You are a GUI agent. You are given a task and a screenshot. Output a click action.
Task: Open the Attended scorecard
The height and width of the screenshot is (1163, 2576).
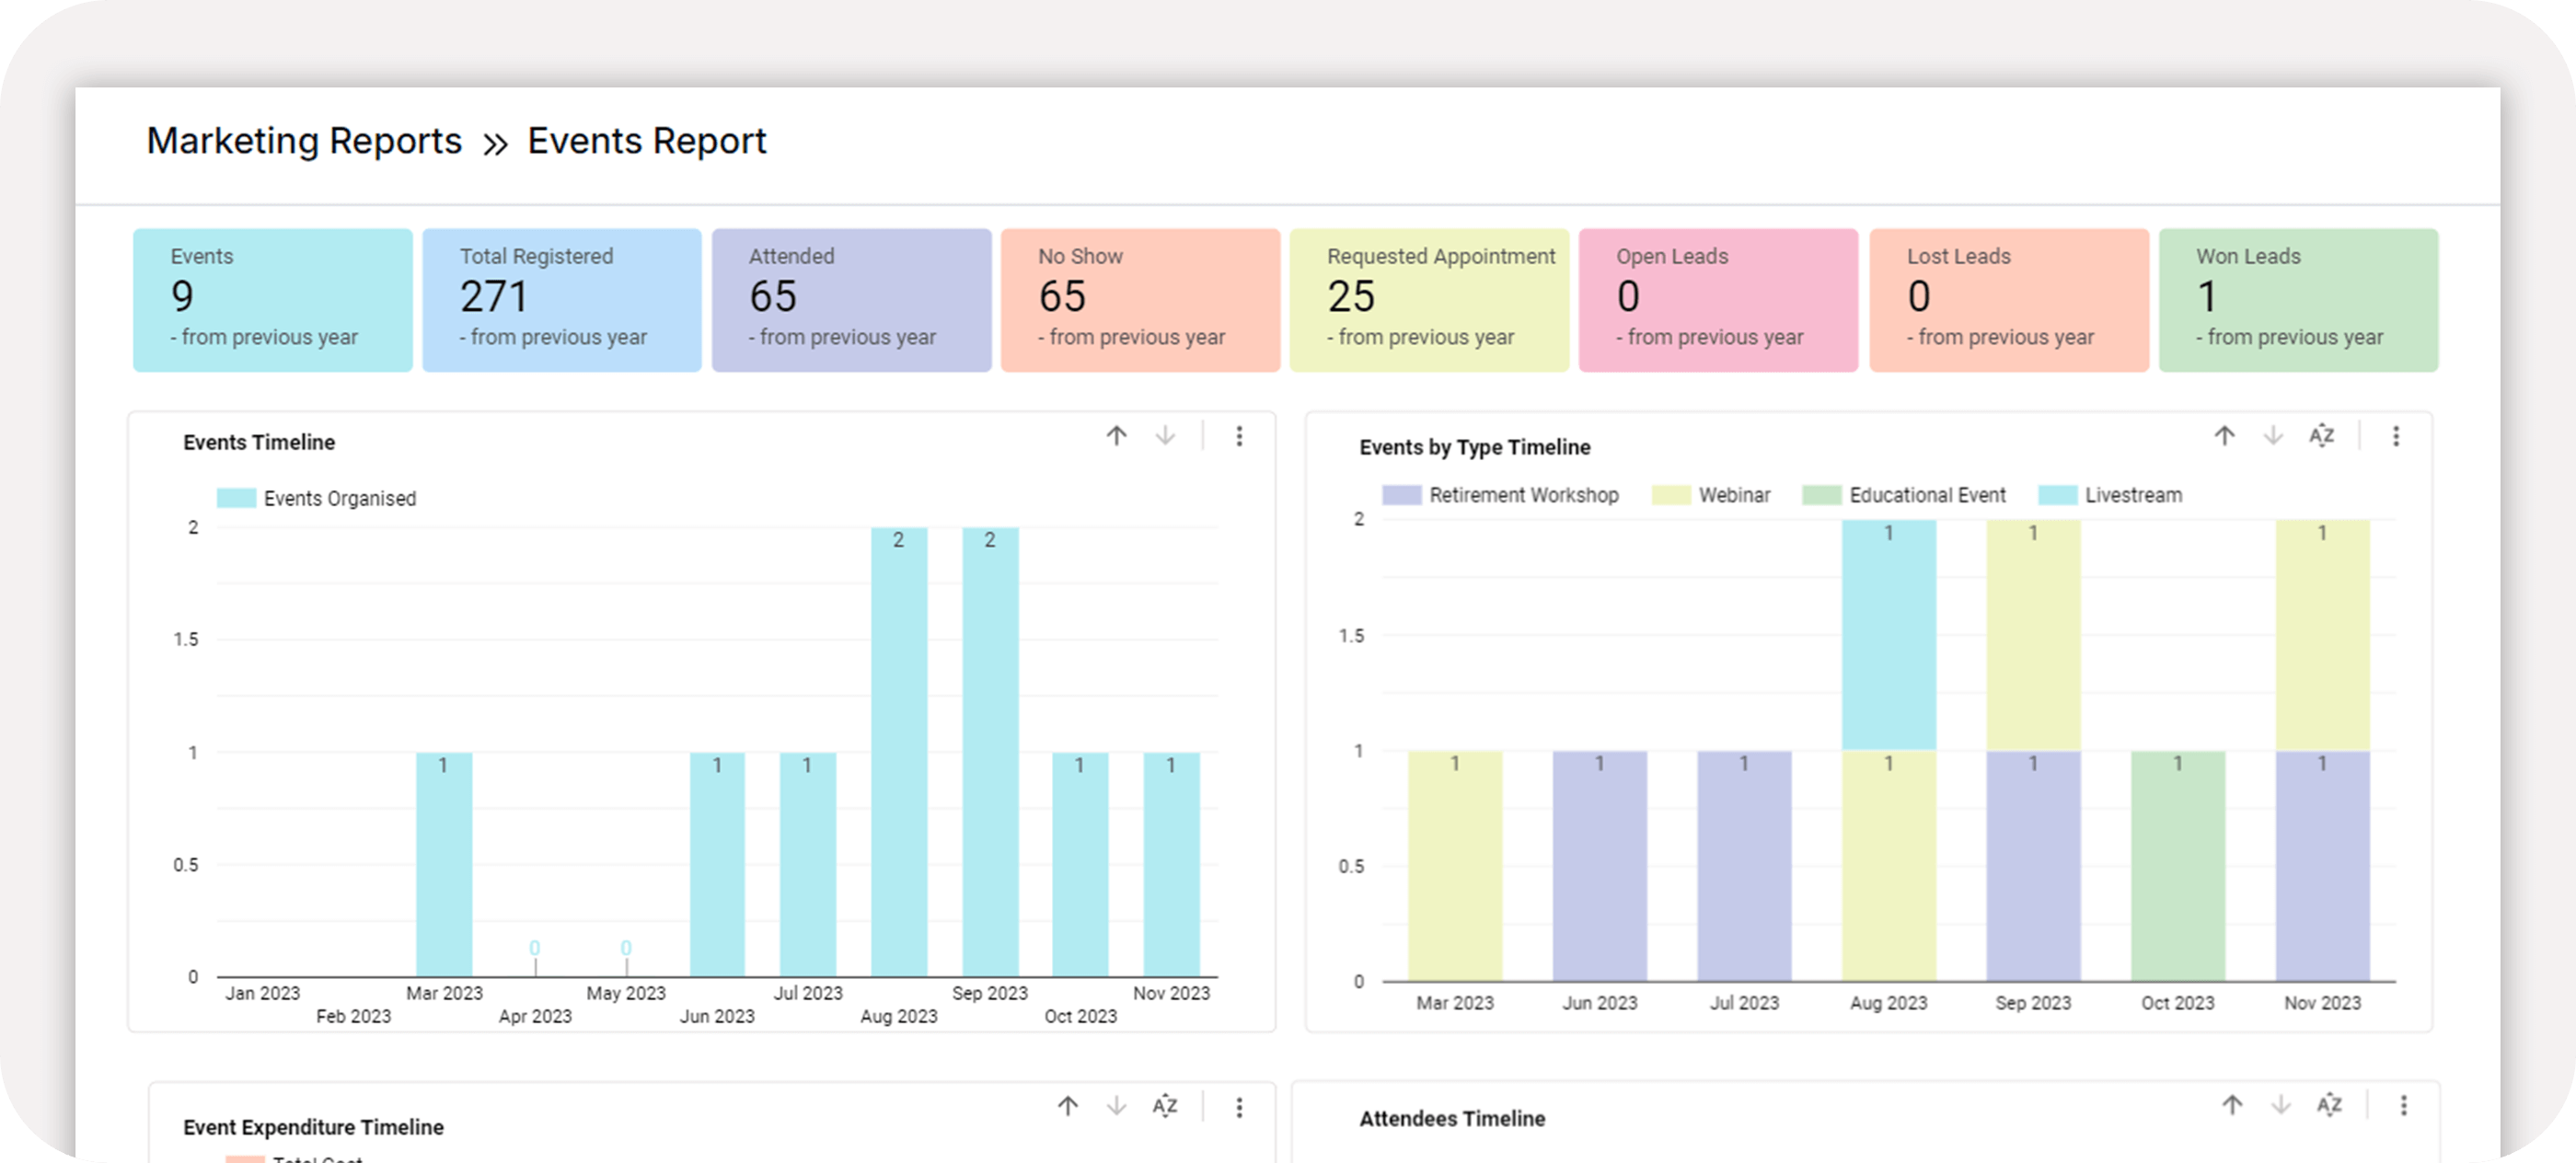(x=852, y=300)
